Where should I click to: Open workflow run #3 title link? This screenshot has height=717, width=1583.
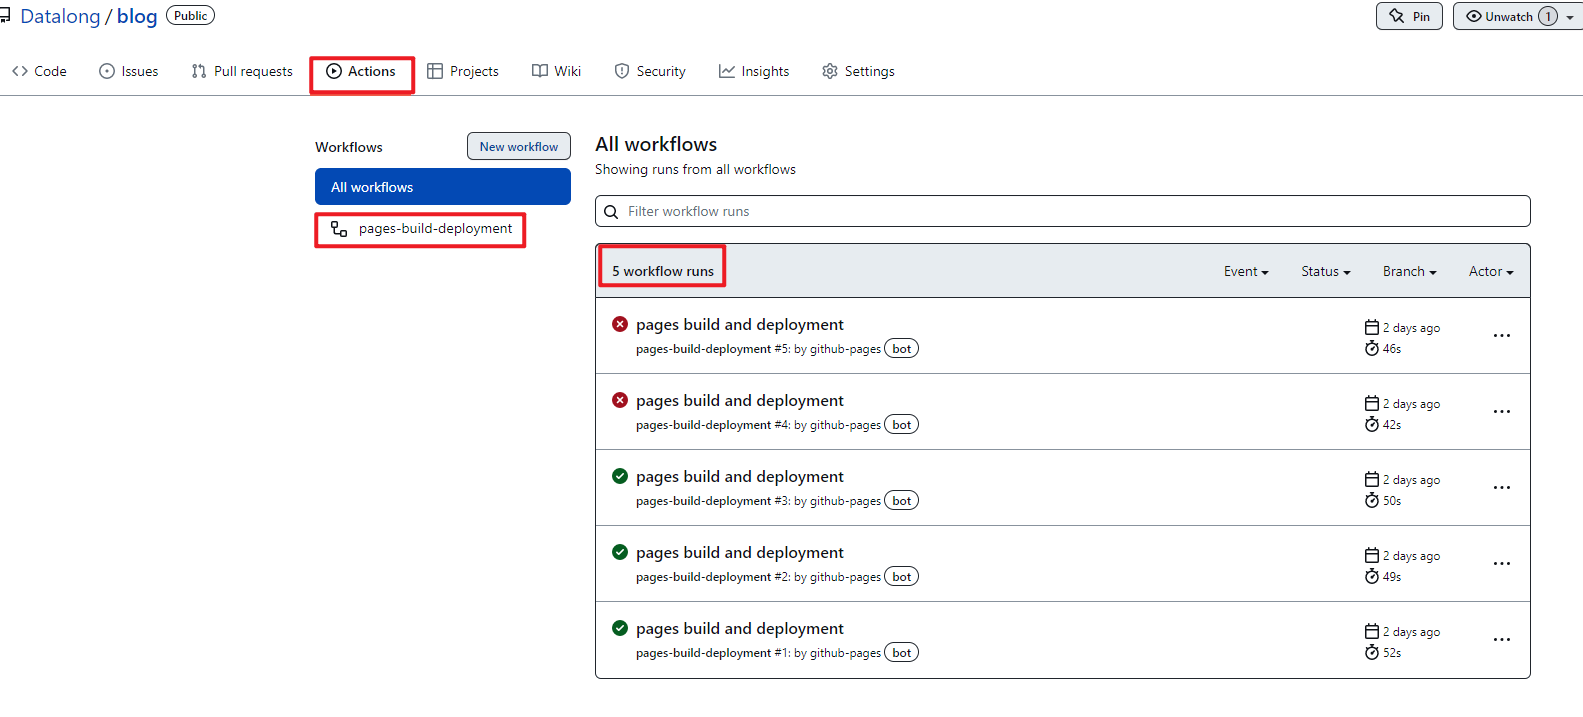[740, 477]
